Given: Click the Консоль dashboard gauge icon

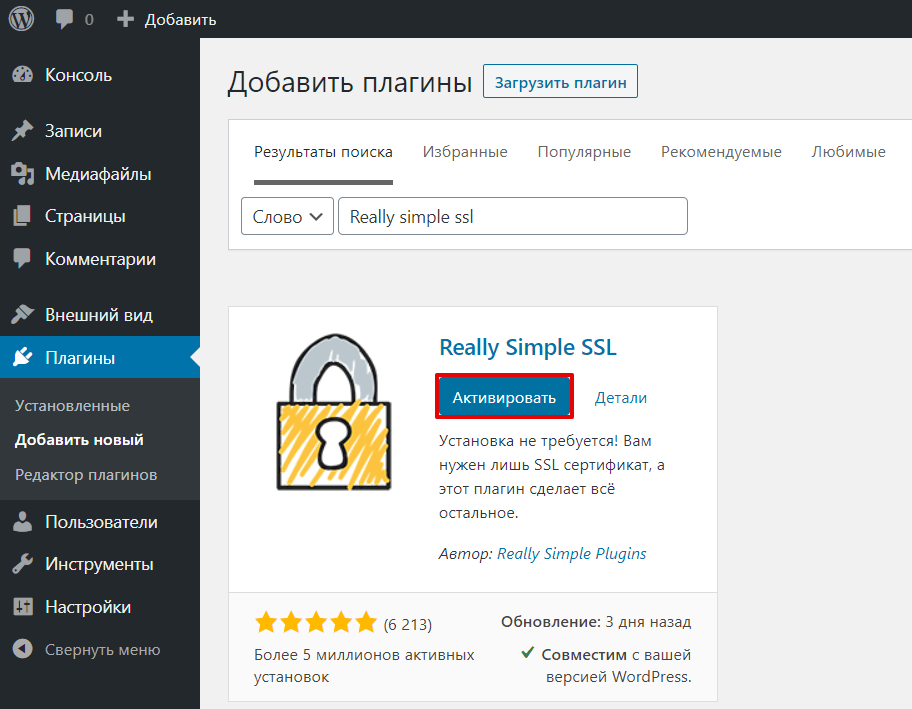Looking at the screenshot, I should point(23,75).
